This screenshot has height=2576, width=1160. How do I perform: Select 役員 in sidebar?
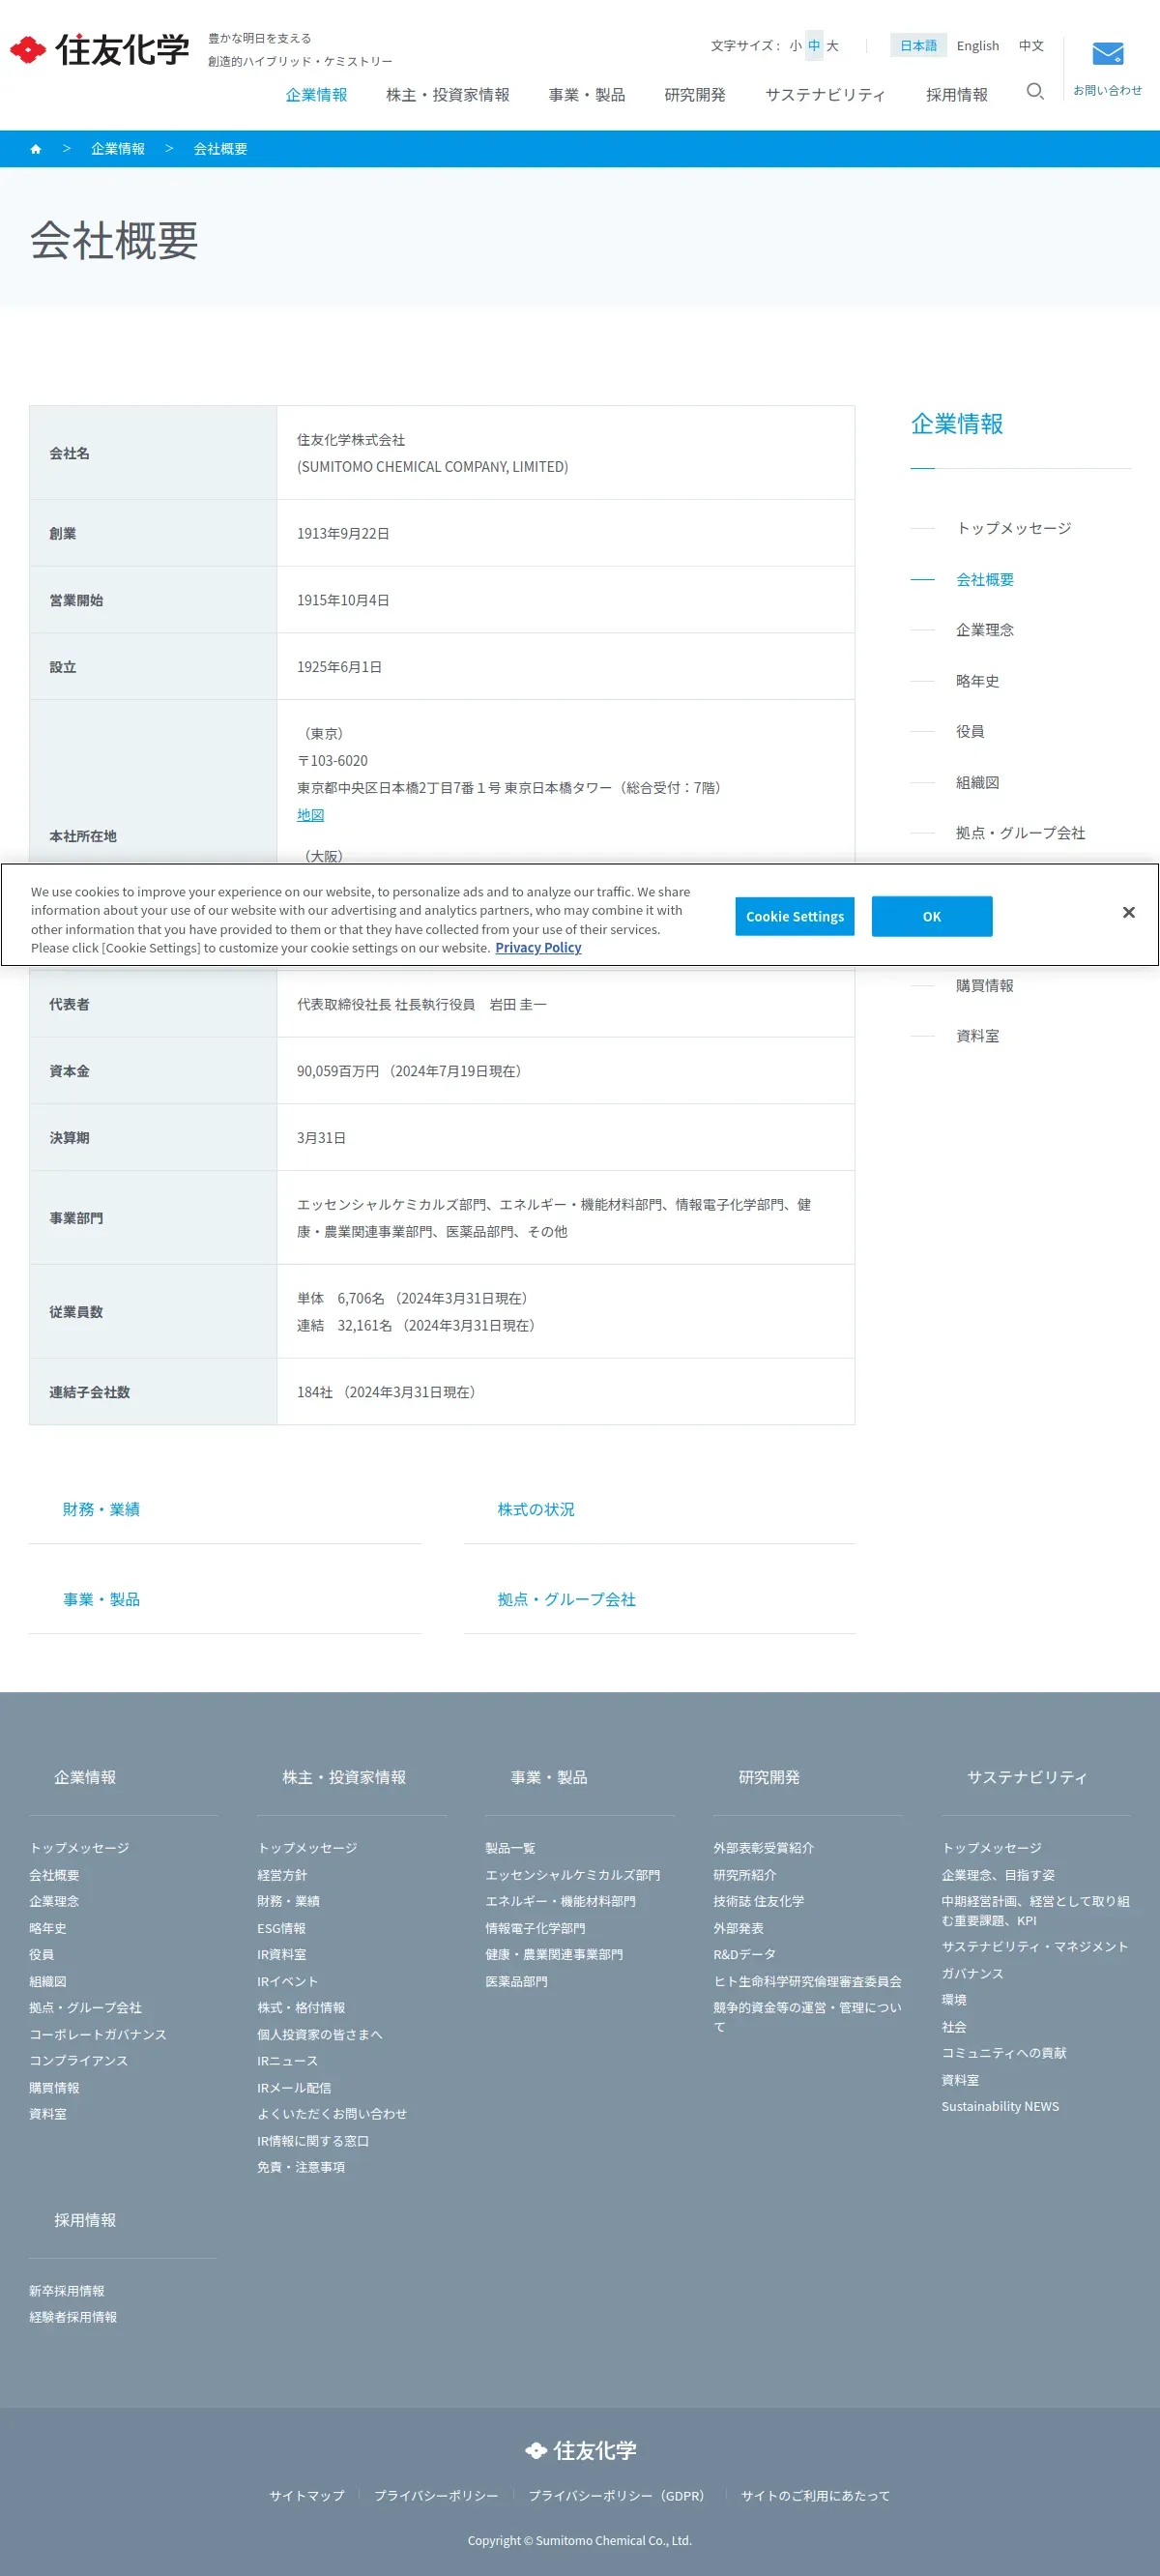pyautogui.click(x=969, y=732)
